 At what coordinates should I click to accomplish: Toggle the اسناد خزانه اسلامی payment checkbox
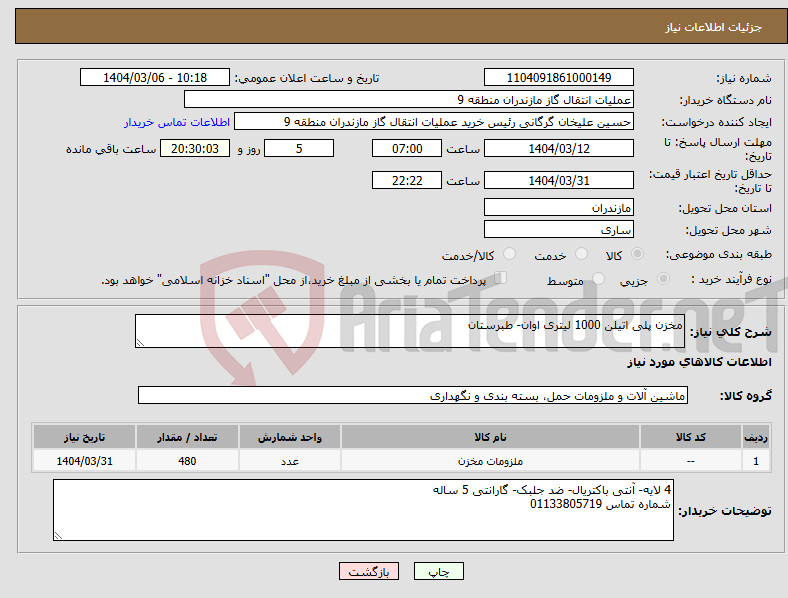(x=501, y=278)
